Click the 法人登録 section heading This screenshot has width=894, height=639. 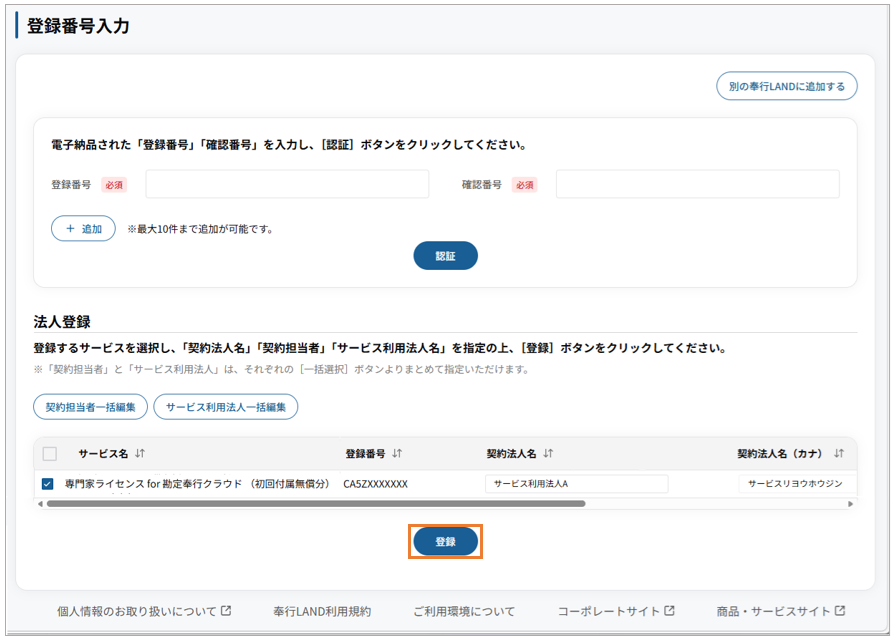pos(62,322)
